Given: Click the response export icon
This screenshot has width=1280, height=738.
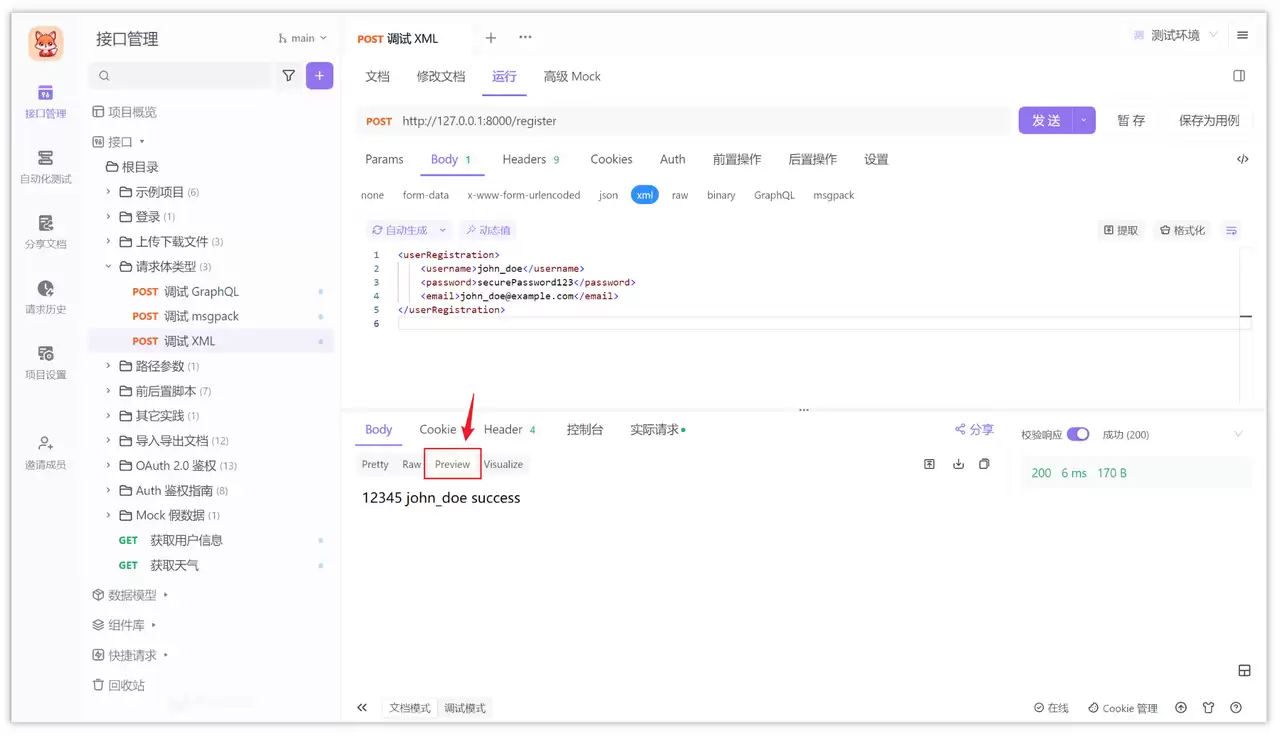Looking at the screenshot, I should [x=929, y=464].
